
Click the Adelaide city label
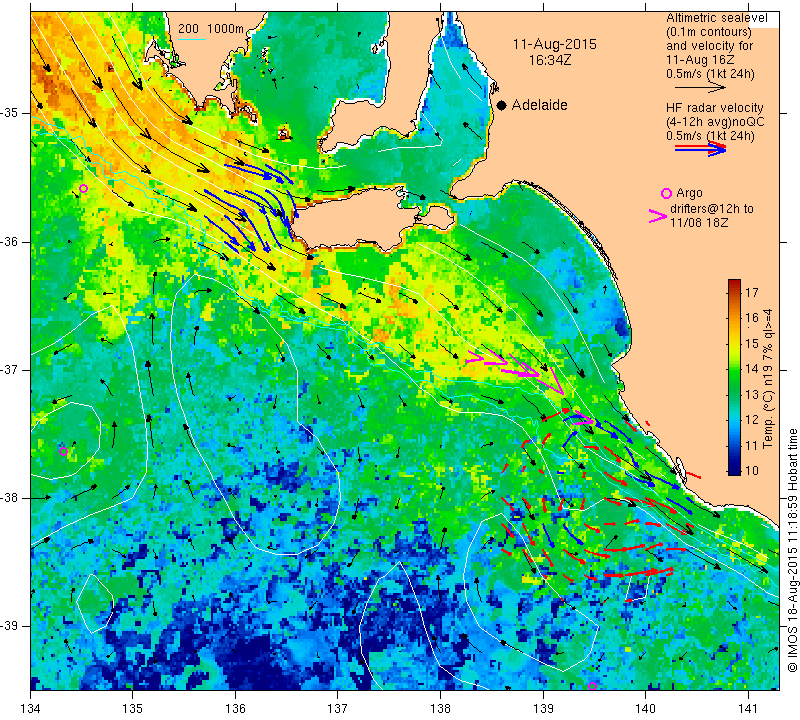(x=539, y=105)
